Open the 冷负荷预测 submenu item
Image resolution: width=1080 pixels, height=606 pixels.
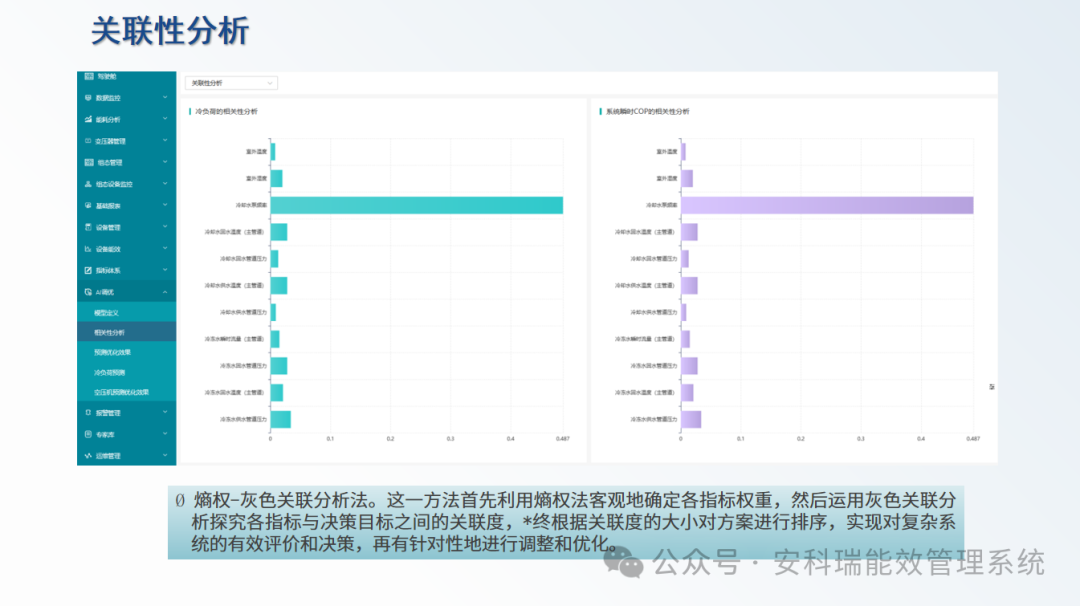coord(127,373)
